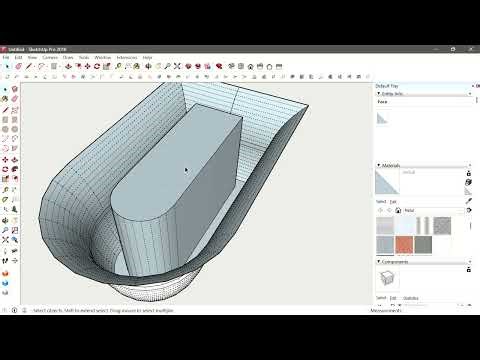This screenshot has width=480, height=360.
Task: Open the Camera menu
Action: tap(50, 58)
